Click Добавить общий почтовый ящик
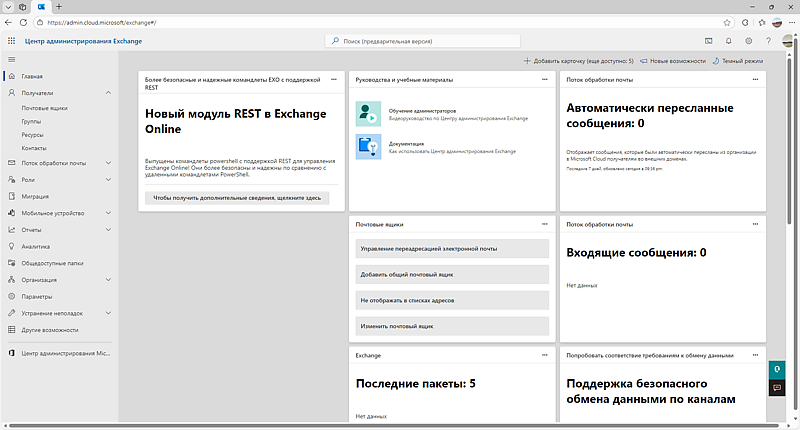The width and height of the screenshot is (800, 430). (x=452, y=274)
